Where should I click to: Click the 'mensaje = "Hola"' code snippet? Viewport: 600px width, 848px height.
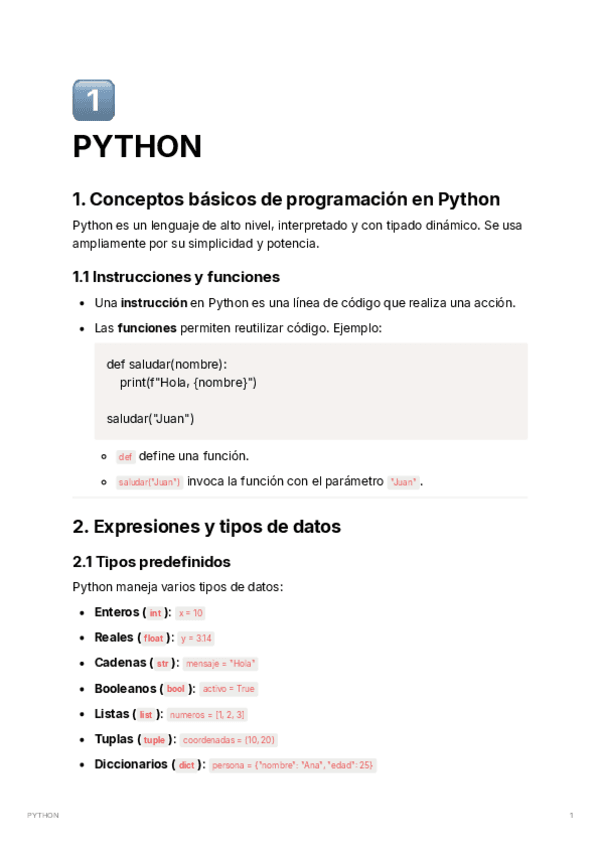[x=220, y=663]
